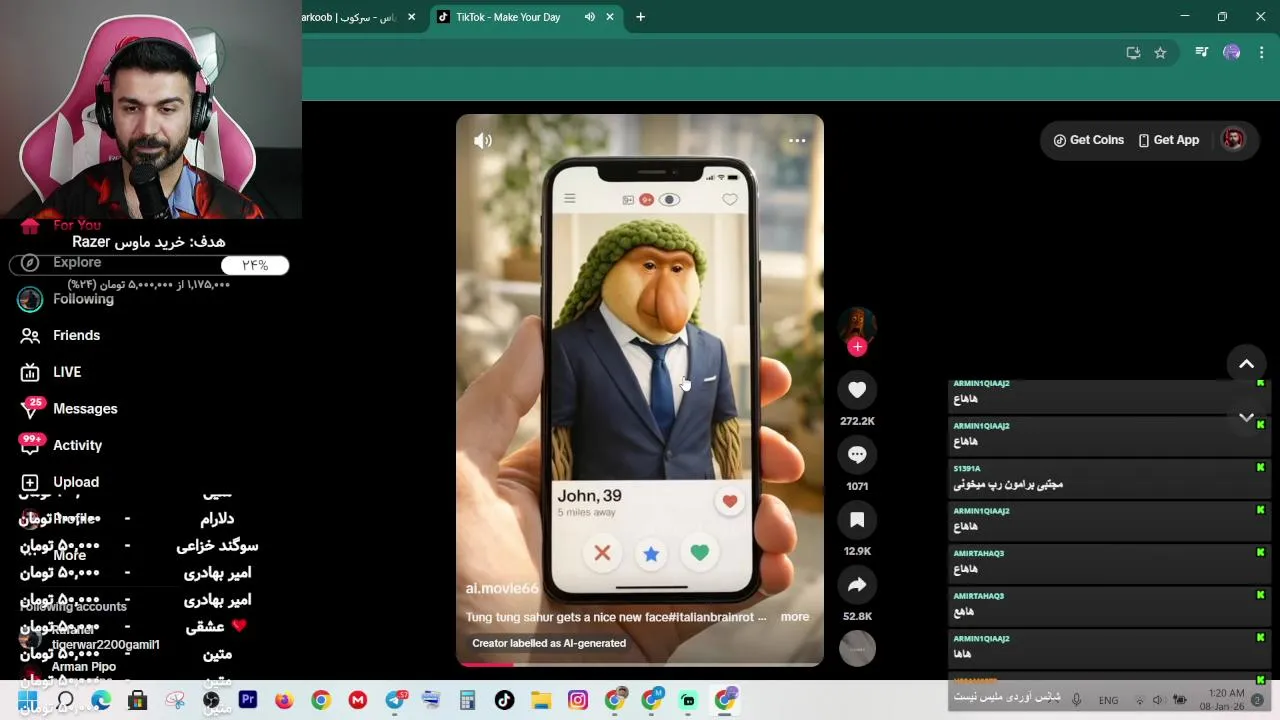This screenshot has height=720, width=1280.
Task: Open Windows Start button
Action: tap(27, 701)
